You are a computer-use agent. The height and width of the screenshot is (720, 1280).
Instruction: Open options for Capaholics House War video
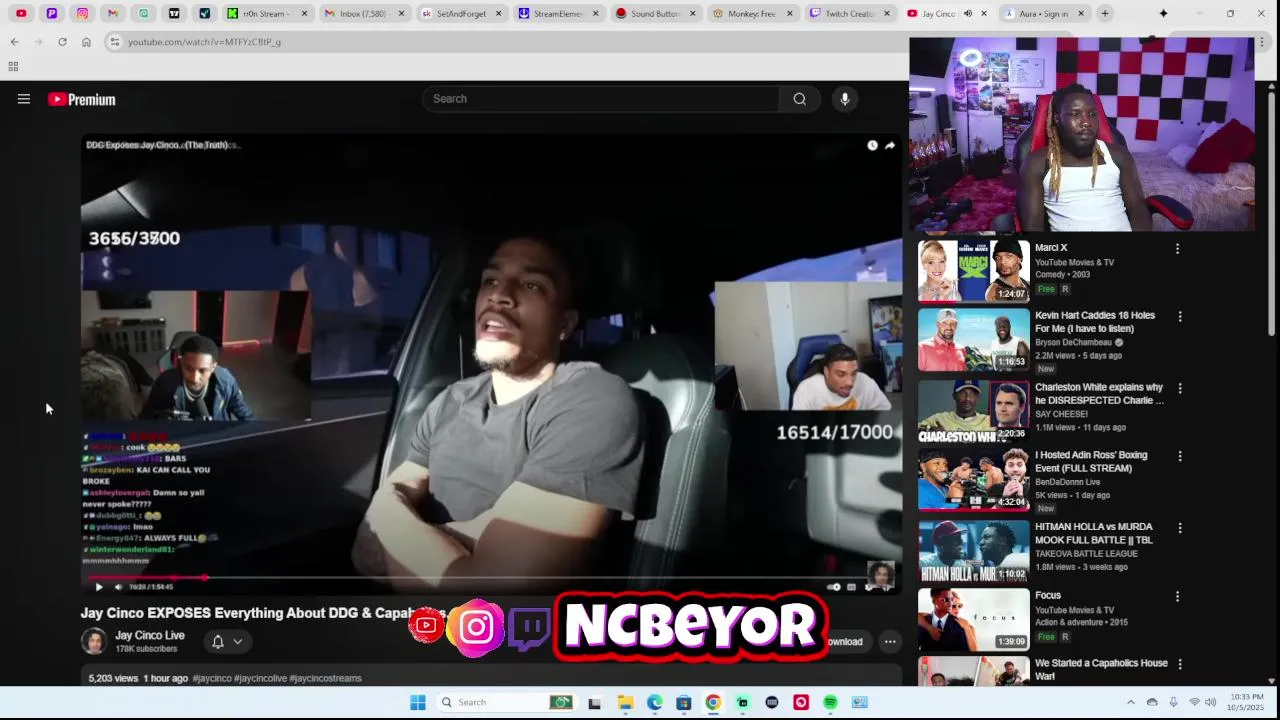pos(1180,664)
